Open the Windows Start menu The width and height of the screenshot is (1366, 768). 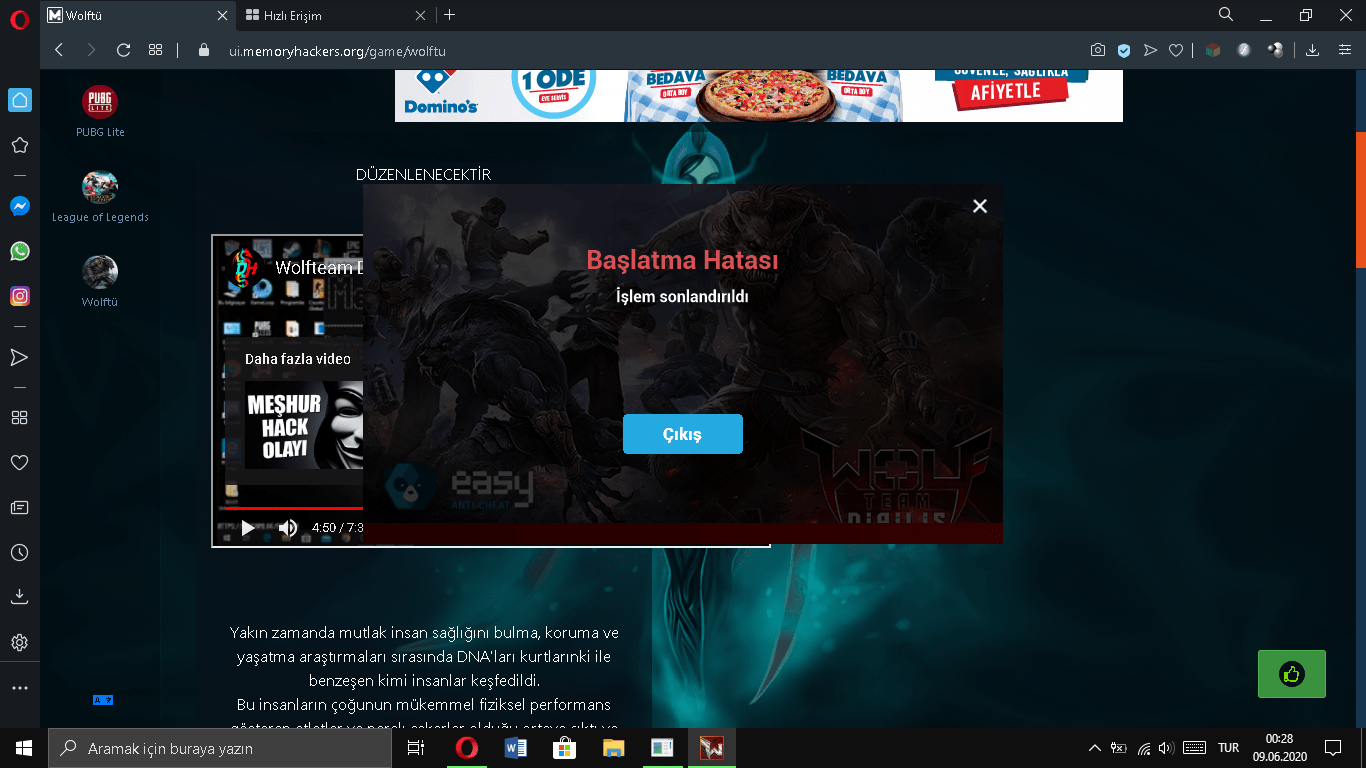[23, 748]
